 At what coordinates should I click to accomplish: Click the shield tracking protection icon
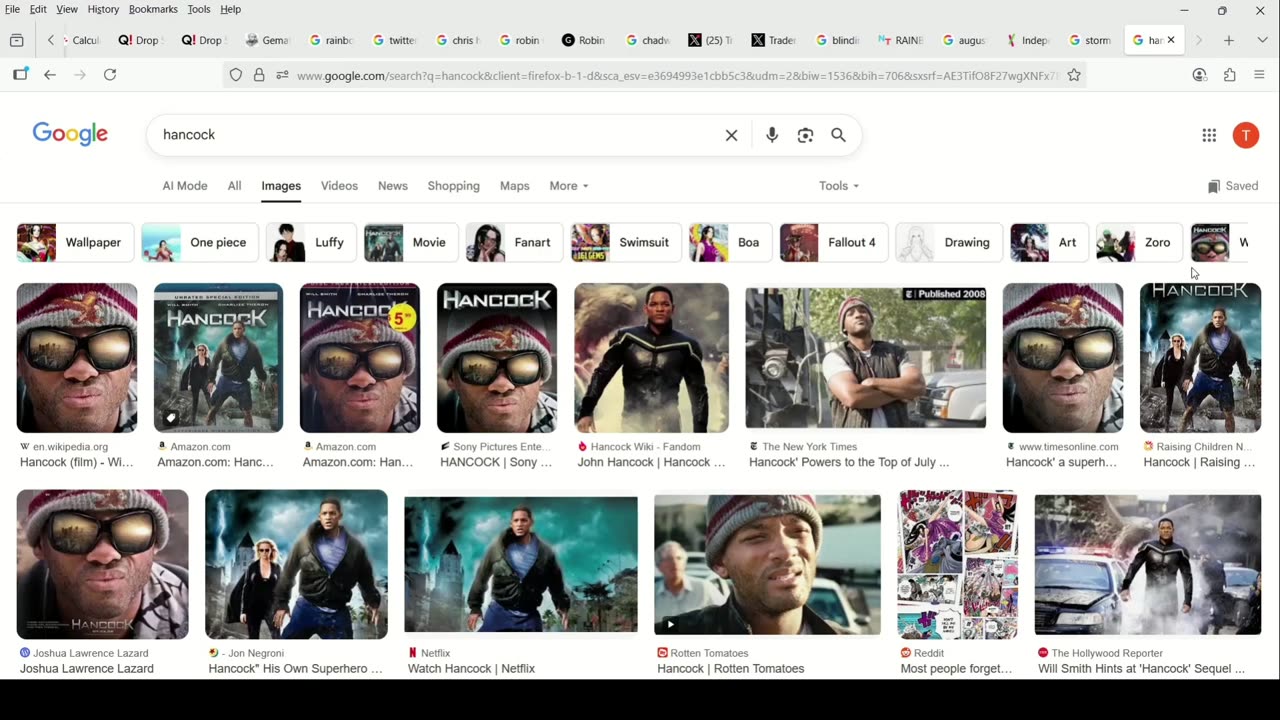[x=236, y=75]
